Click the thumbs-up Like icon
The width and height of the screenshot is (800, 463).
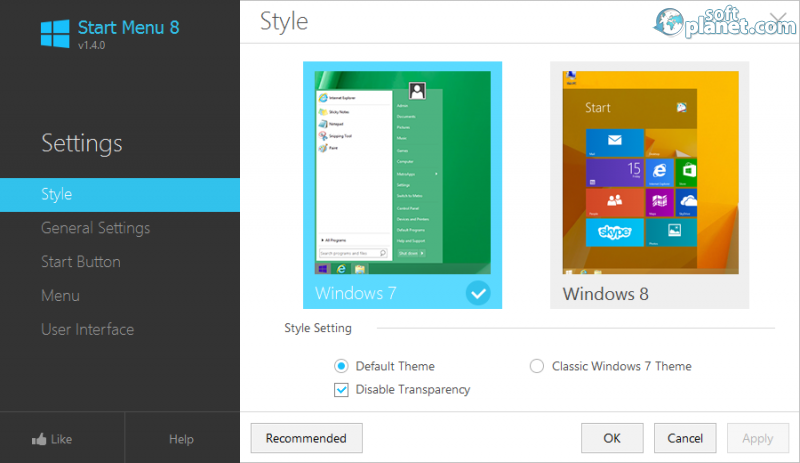[x=39, y=439]
